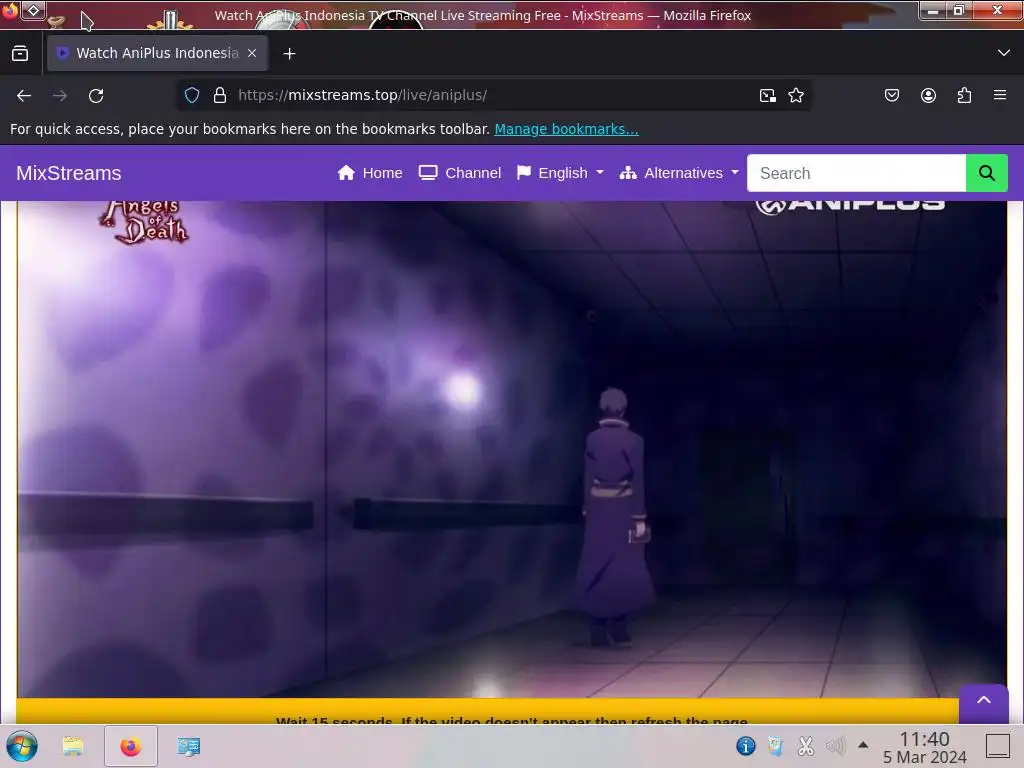
Task: Close the Watch AniPlus Indonesia tab
Action: click(251, 53)
